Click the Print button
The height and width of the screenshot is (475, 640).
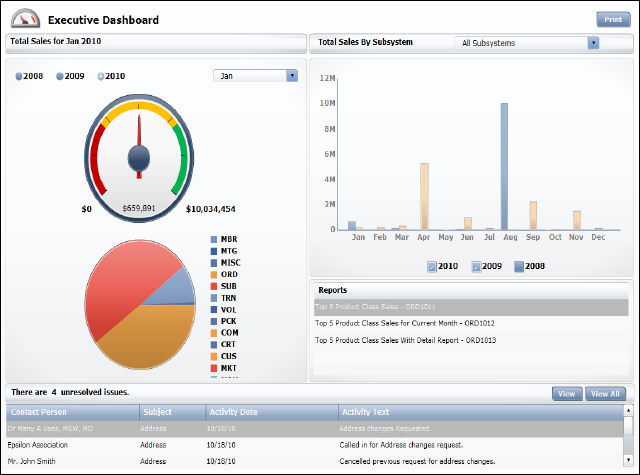(611, 19)
